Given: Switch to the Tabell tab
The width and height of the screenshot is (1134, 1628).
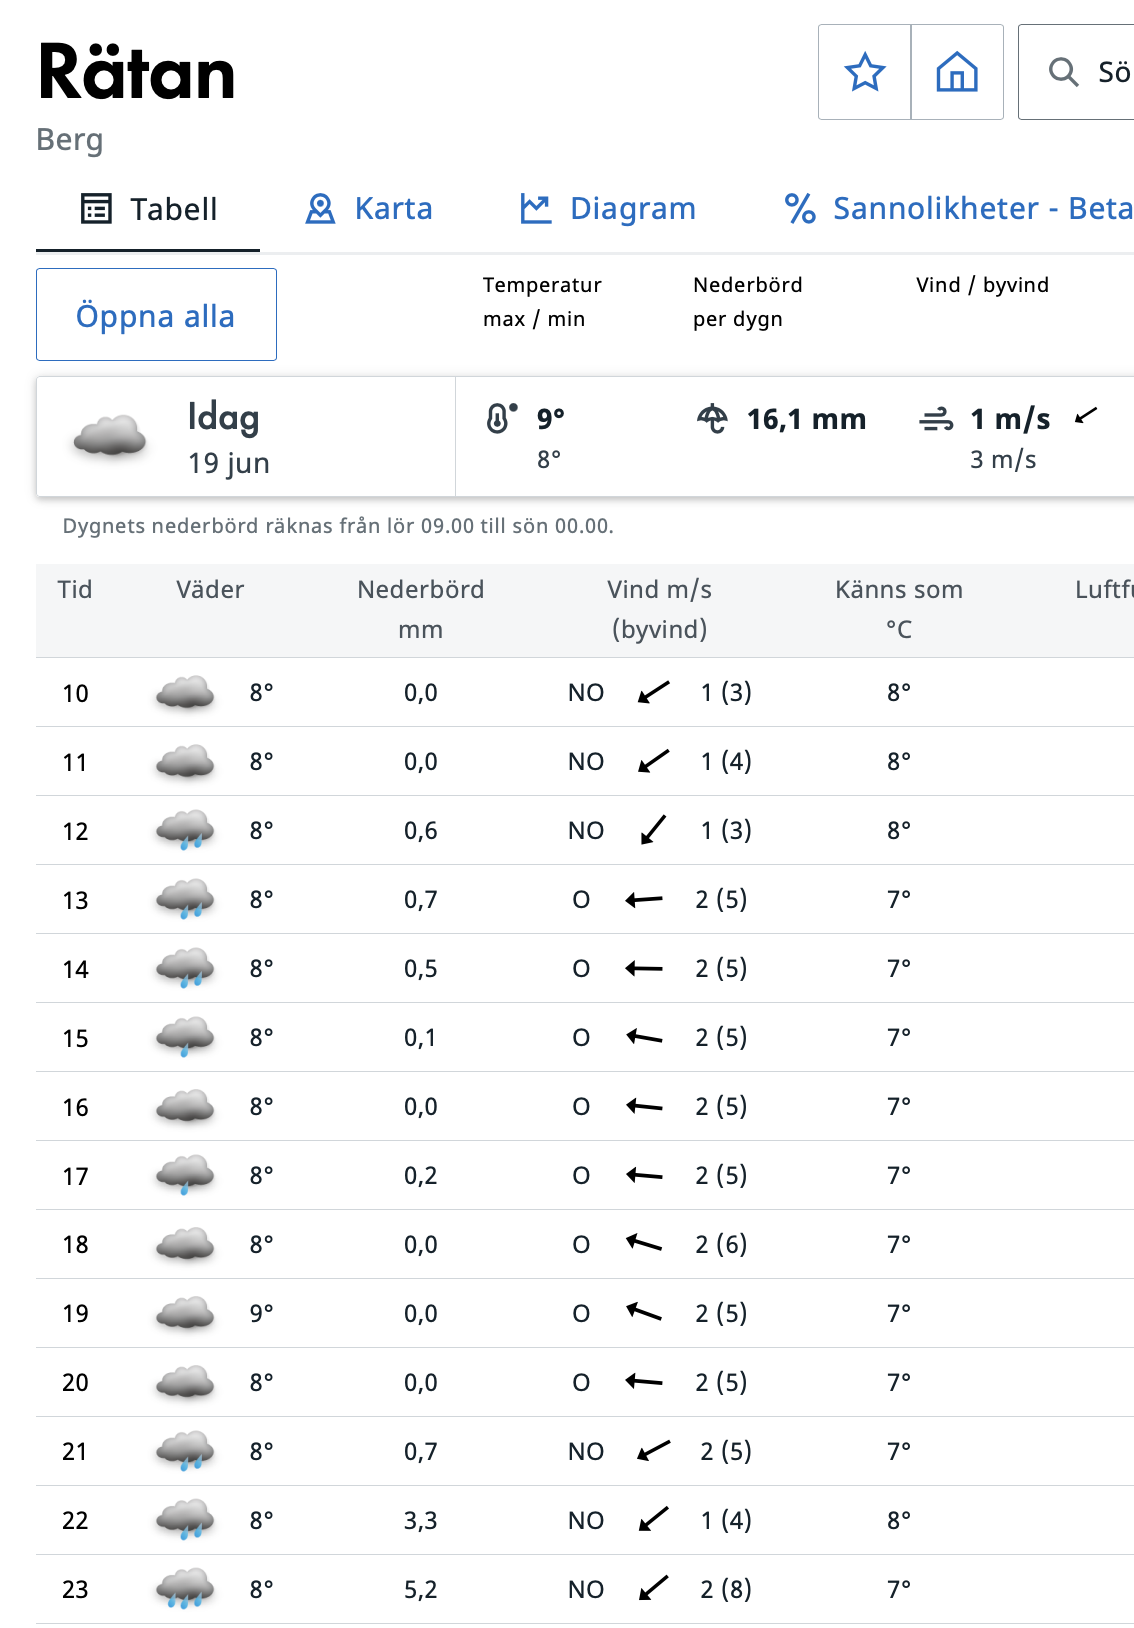Looking at the screenshot, I should 148,209.
